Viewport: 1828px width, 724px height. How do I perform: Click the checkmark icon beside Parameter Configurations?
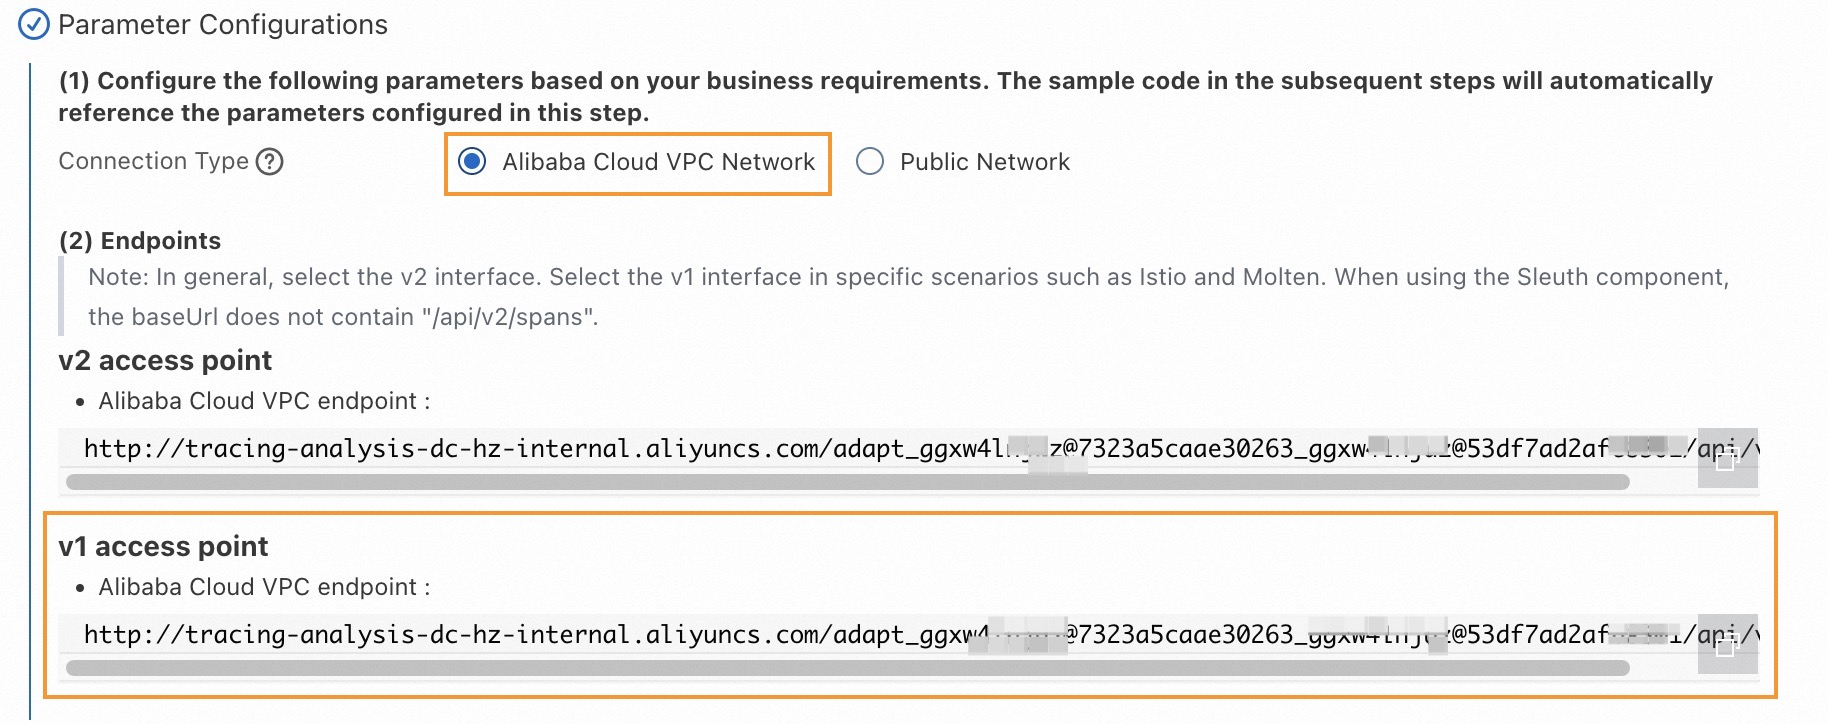coord(34,24)
